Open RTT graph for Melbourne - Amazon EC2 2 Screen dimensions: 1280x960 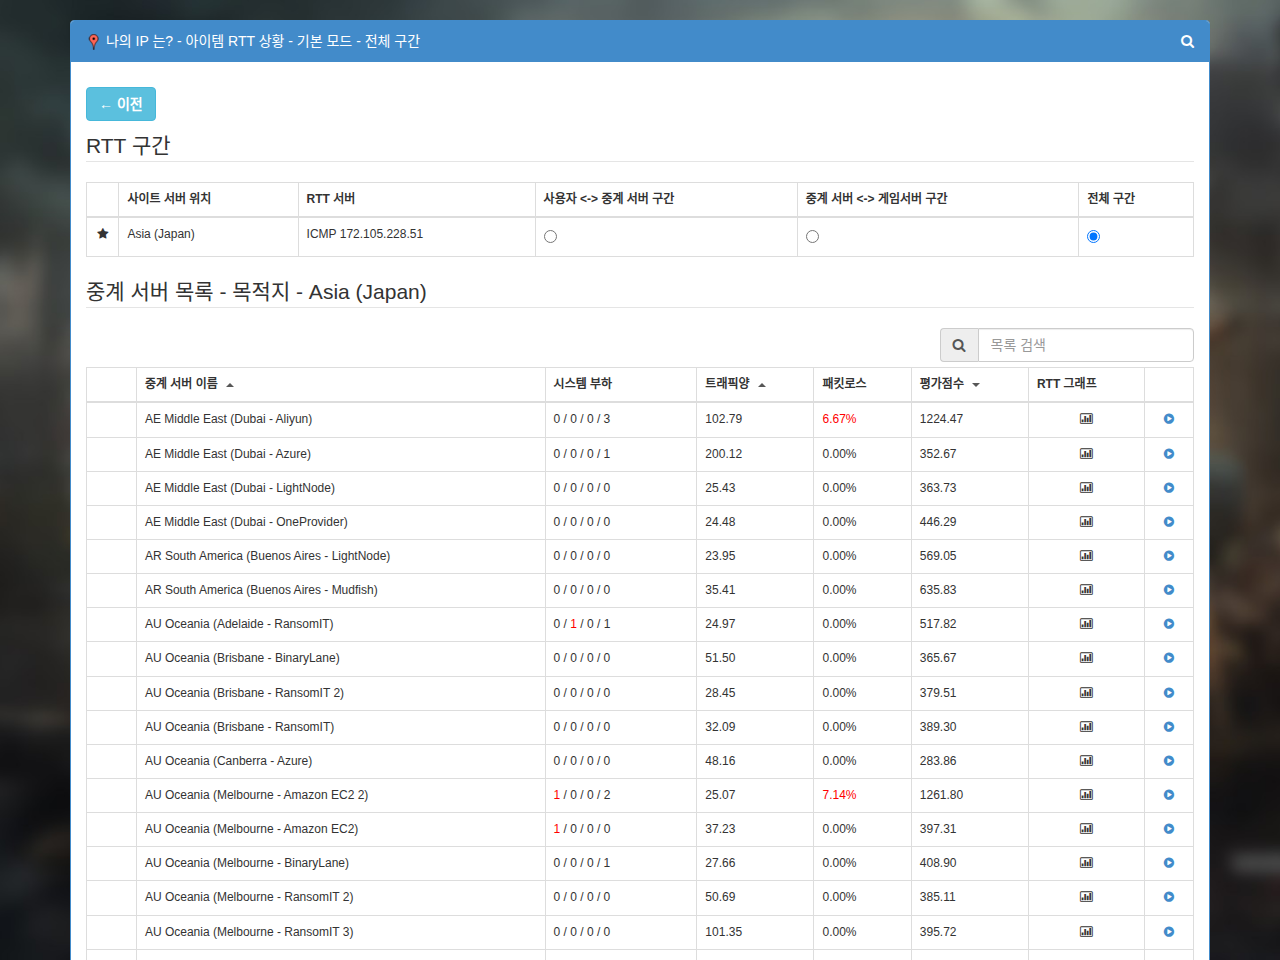(1086, 795)
